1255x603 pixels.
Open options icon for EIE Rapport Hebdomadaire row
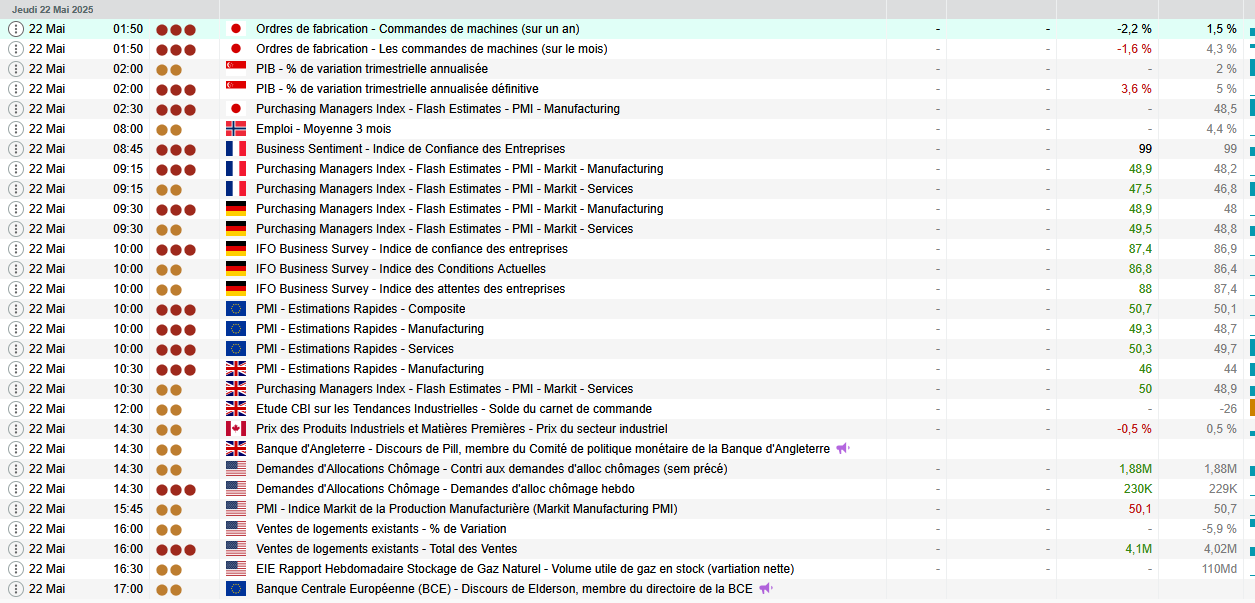[15, 569]
